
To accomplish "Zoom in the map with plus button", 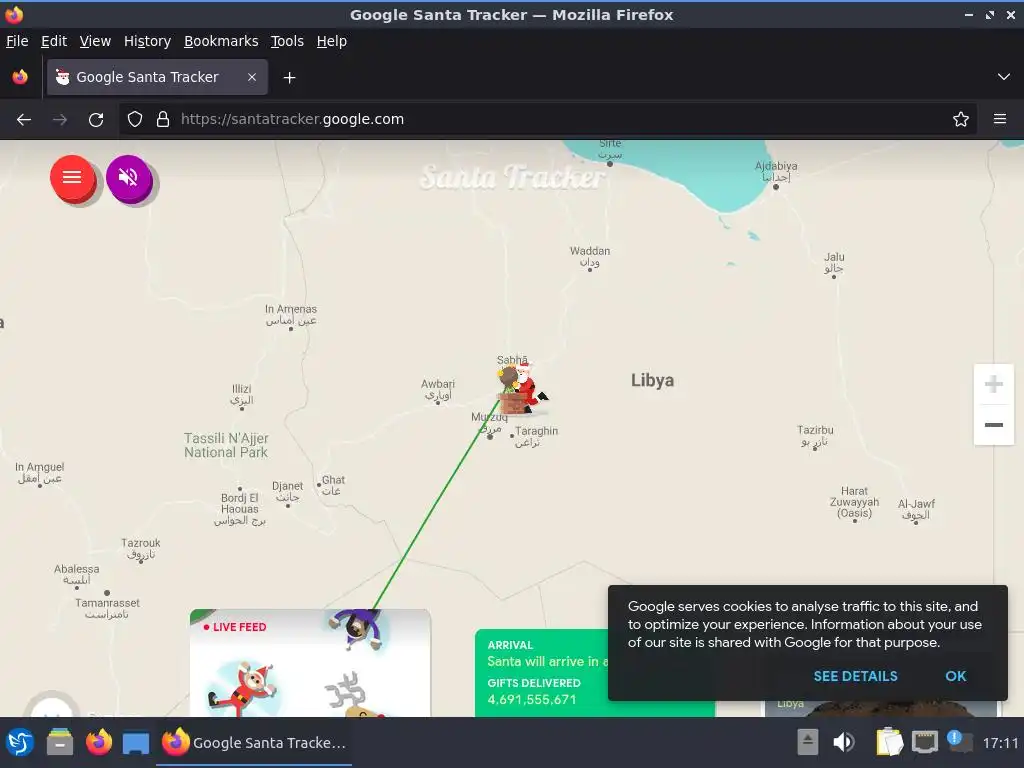I will click(993, 384).
